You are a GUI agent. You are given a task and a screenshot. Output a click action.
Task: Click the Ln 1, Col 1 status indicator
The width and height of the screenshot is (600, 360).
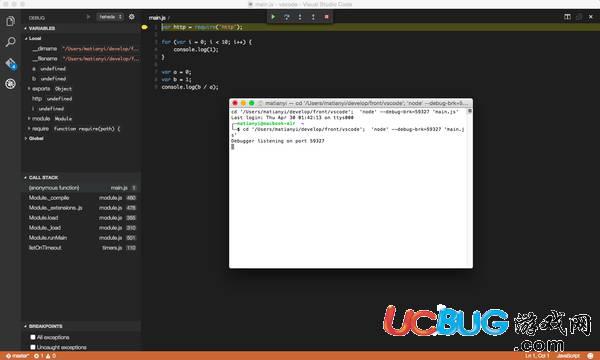536,356
